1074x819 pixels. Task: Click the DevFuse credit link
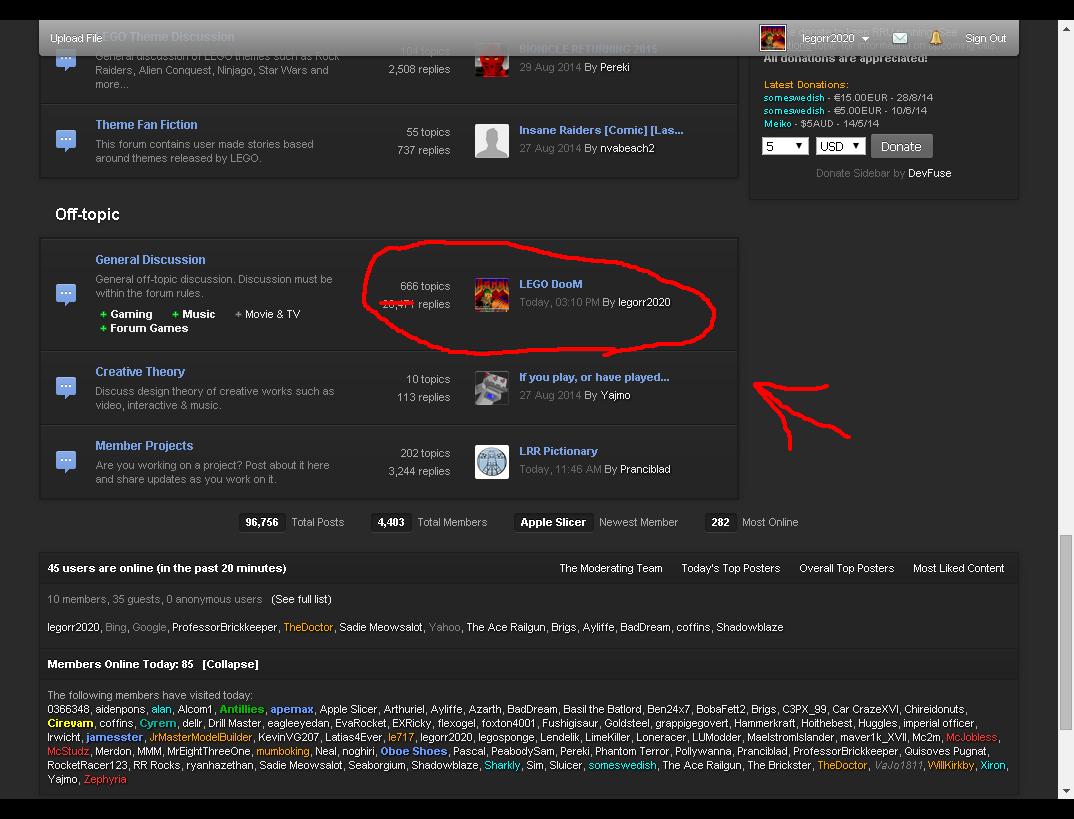pos(929,173)
